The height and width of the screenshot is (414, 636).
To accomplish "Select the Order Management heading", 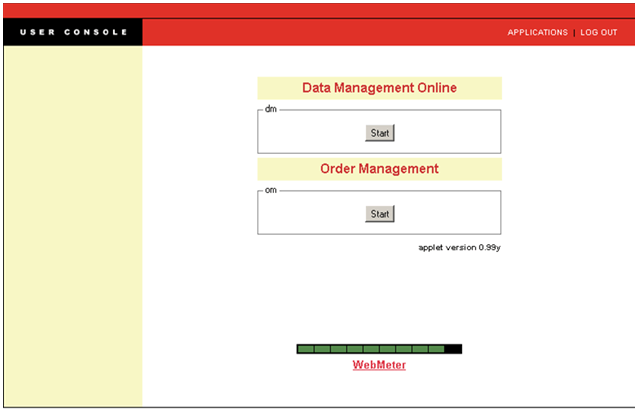I will [x=379, y=169].
